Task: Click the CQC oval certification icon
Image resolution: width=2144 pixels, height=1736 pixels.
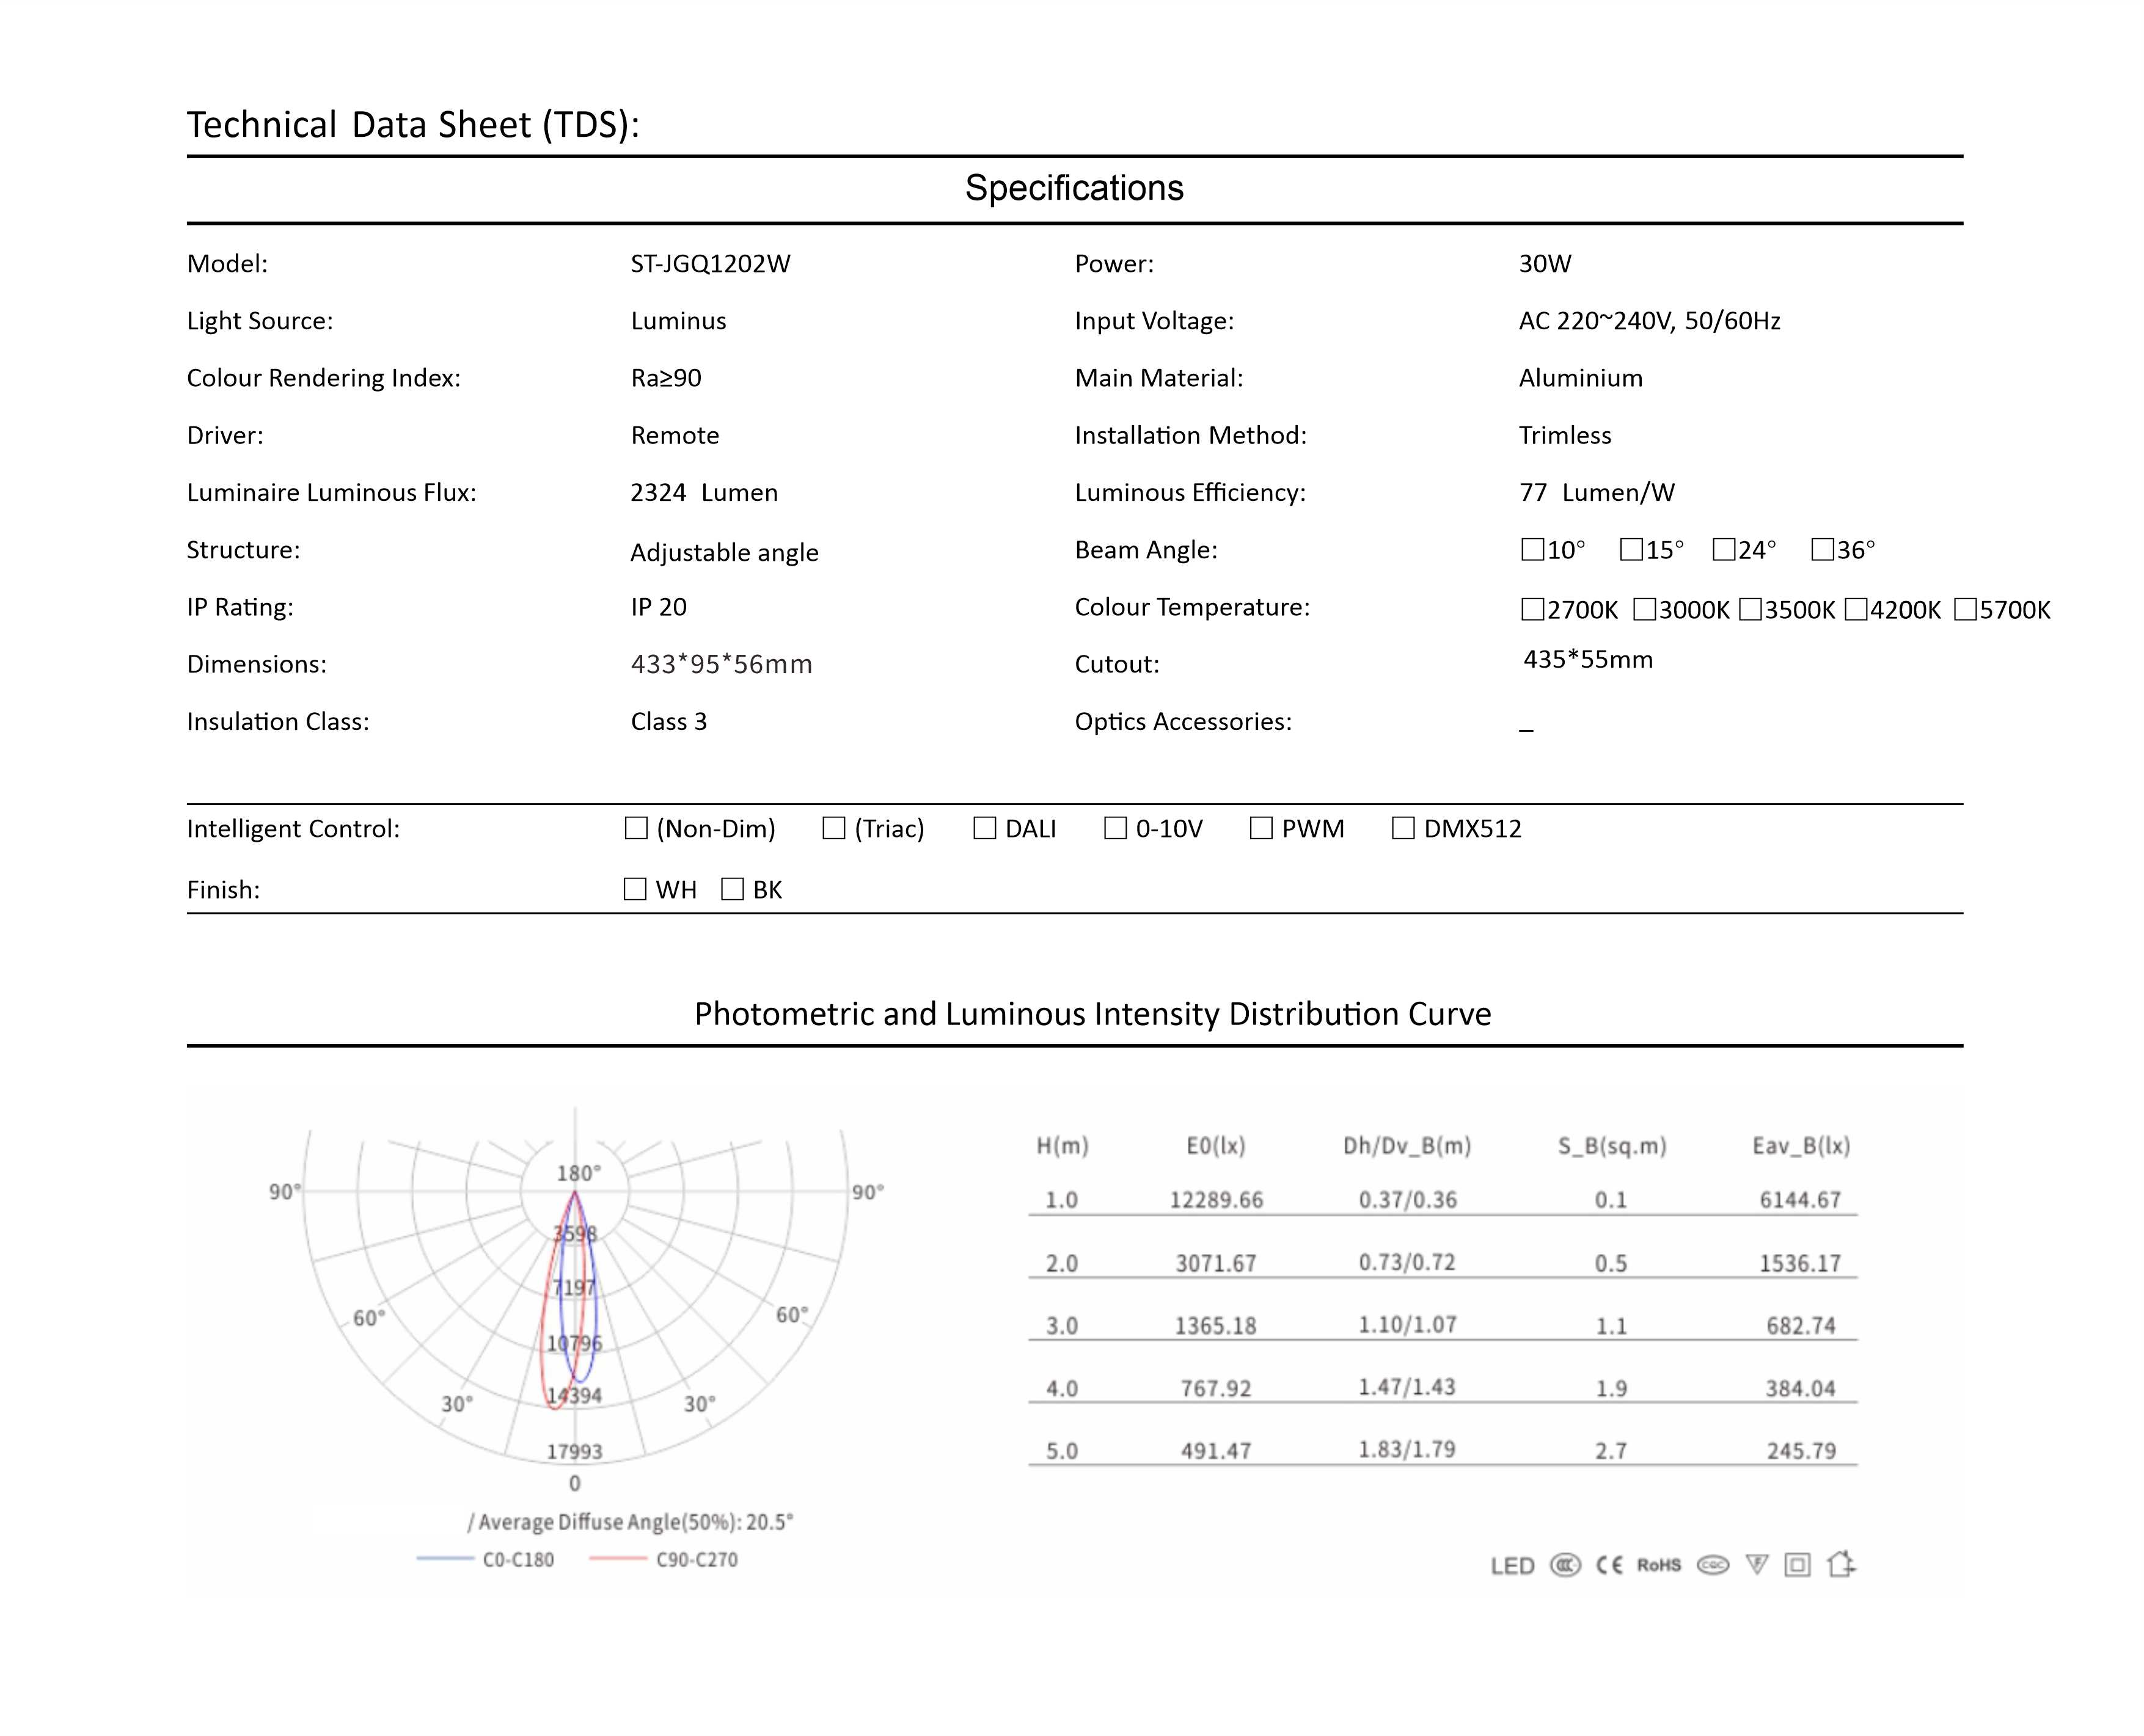Action: (x=1713, y=1565)
